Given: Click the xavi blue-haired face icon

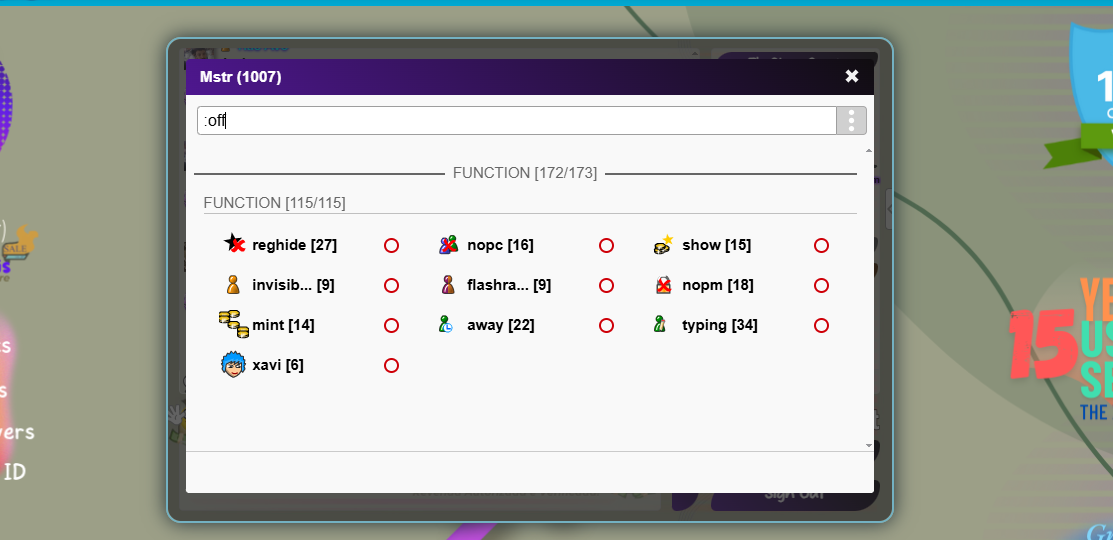Looking at the screenshot, I should tap(234, 365).
